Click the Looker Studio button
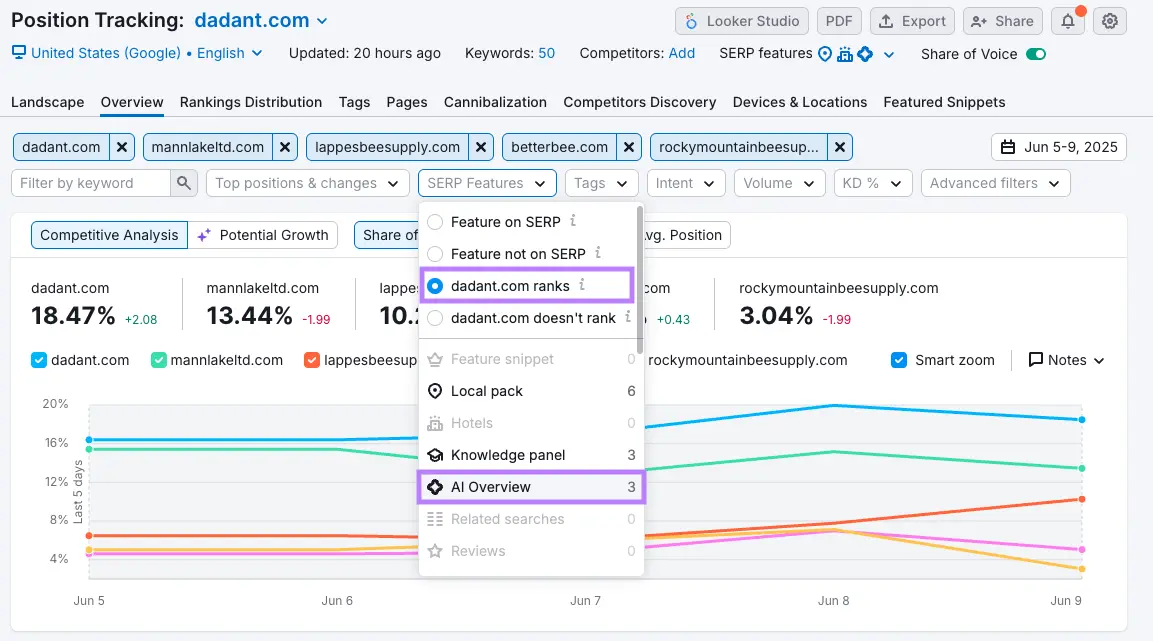The width and height of the screenshot is (1153, 641). click(741, 20)
